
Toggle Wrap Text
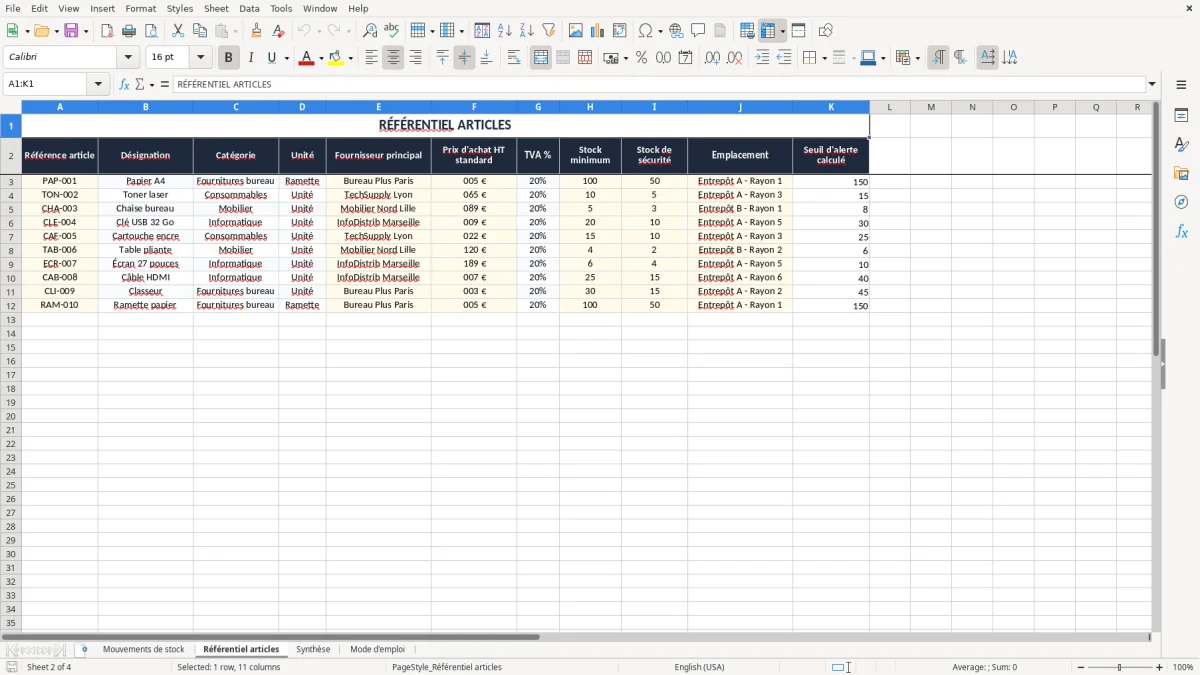pos(514,58)
